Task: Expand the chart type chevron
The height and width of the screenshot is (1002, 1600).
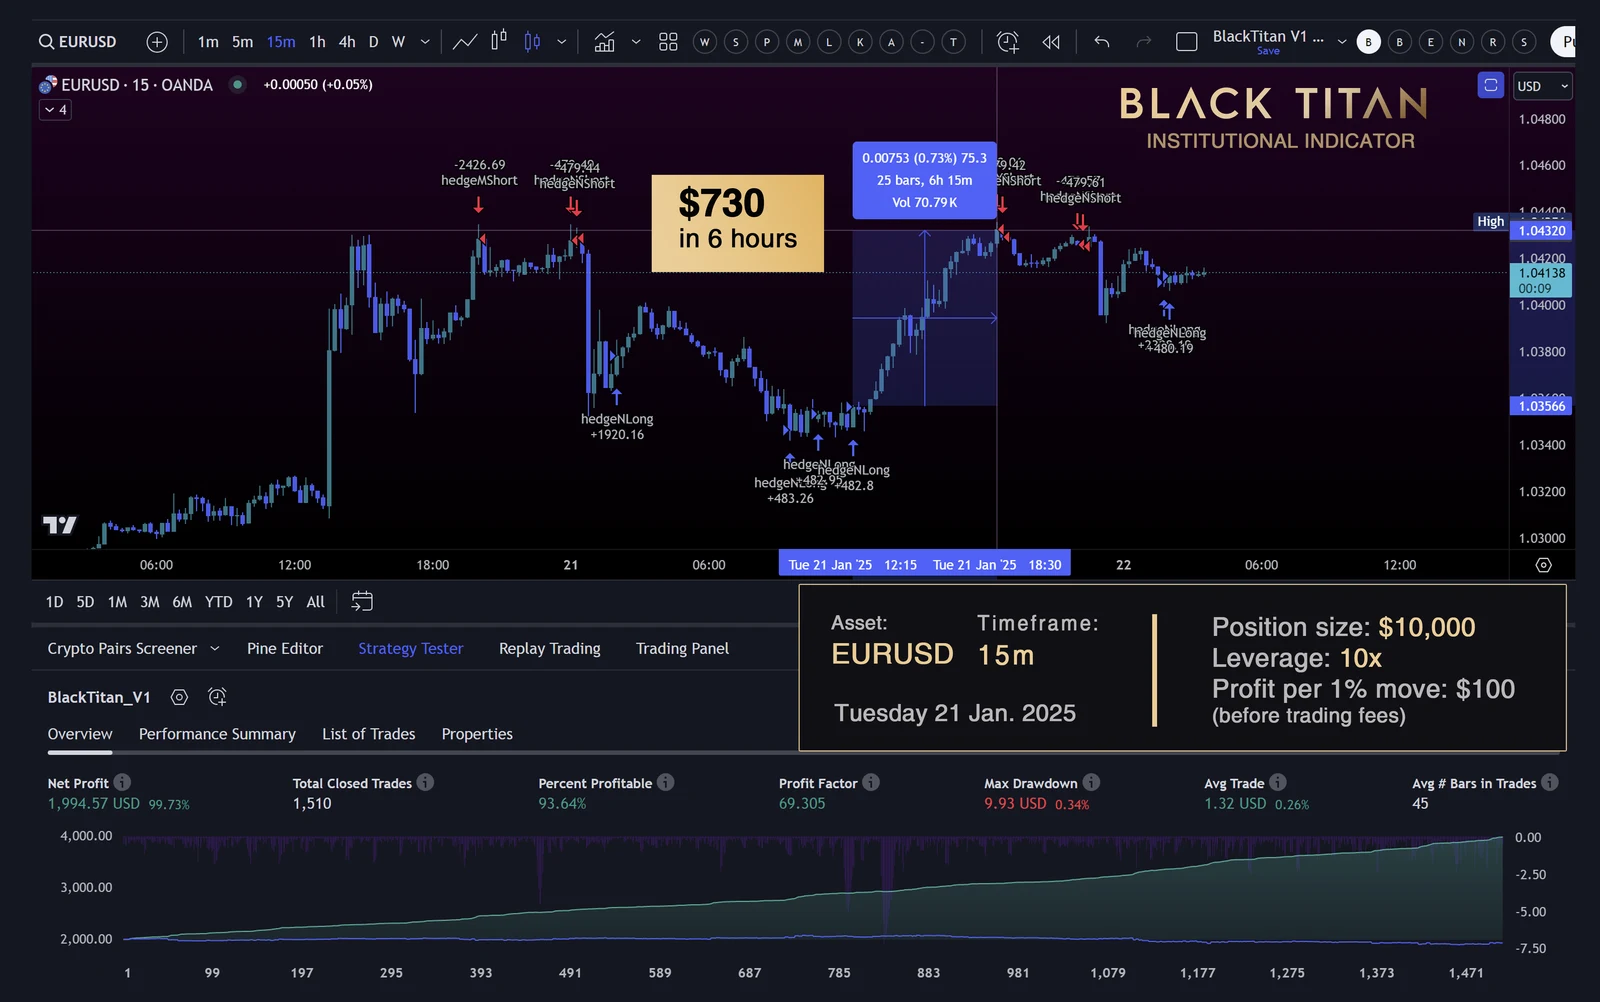Action: (562, 42)
